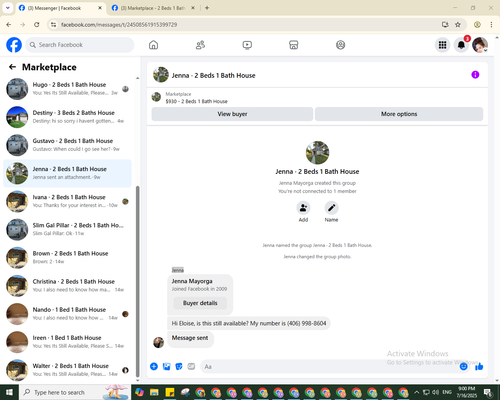Open the Watch video icon
The height and width of the screenshot is (400, 500).
click(247, 45)
